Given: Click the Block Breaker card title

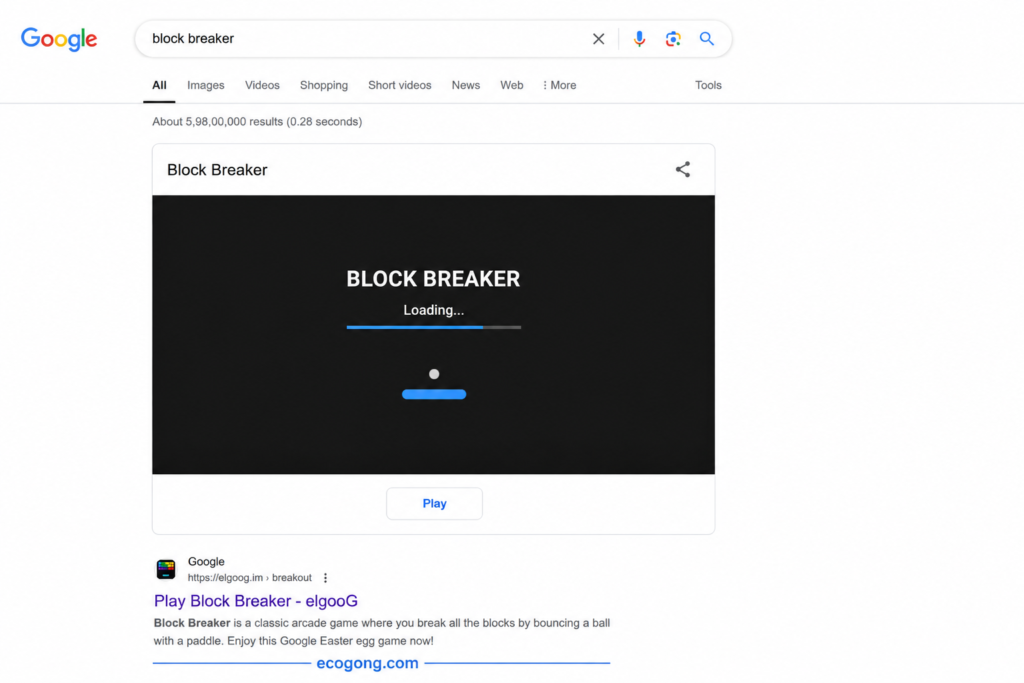Looking at the screenshot, I should [217, 170].
